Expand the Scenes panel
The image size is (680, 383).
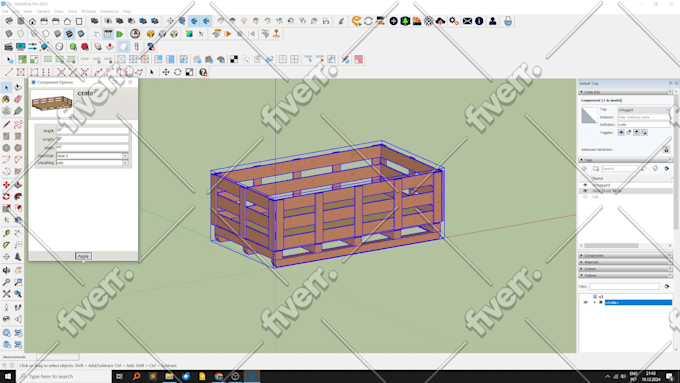click(x=582, y=269)
